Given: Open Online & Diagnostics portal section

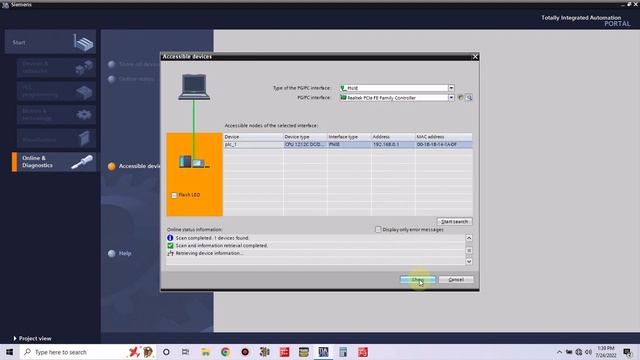Looking at the screenshot, I should [x=54, y=162].
